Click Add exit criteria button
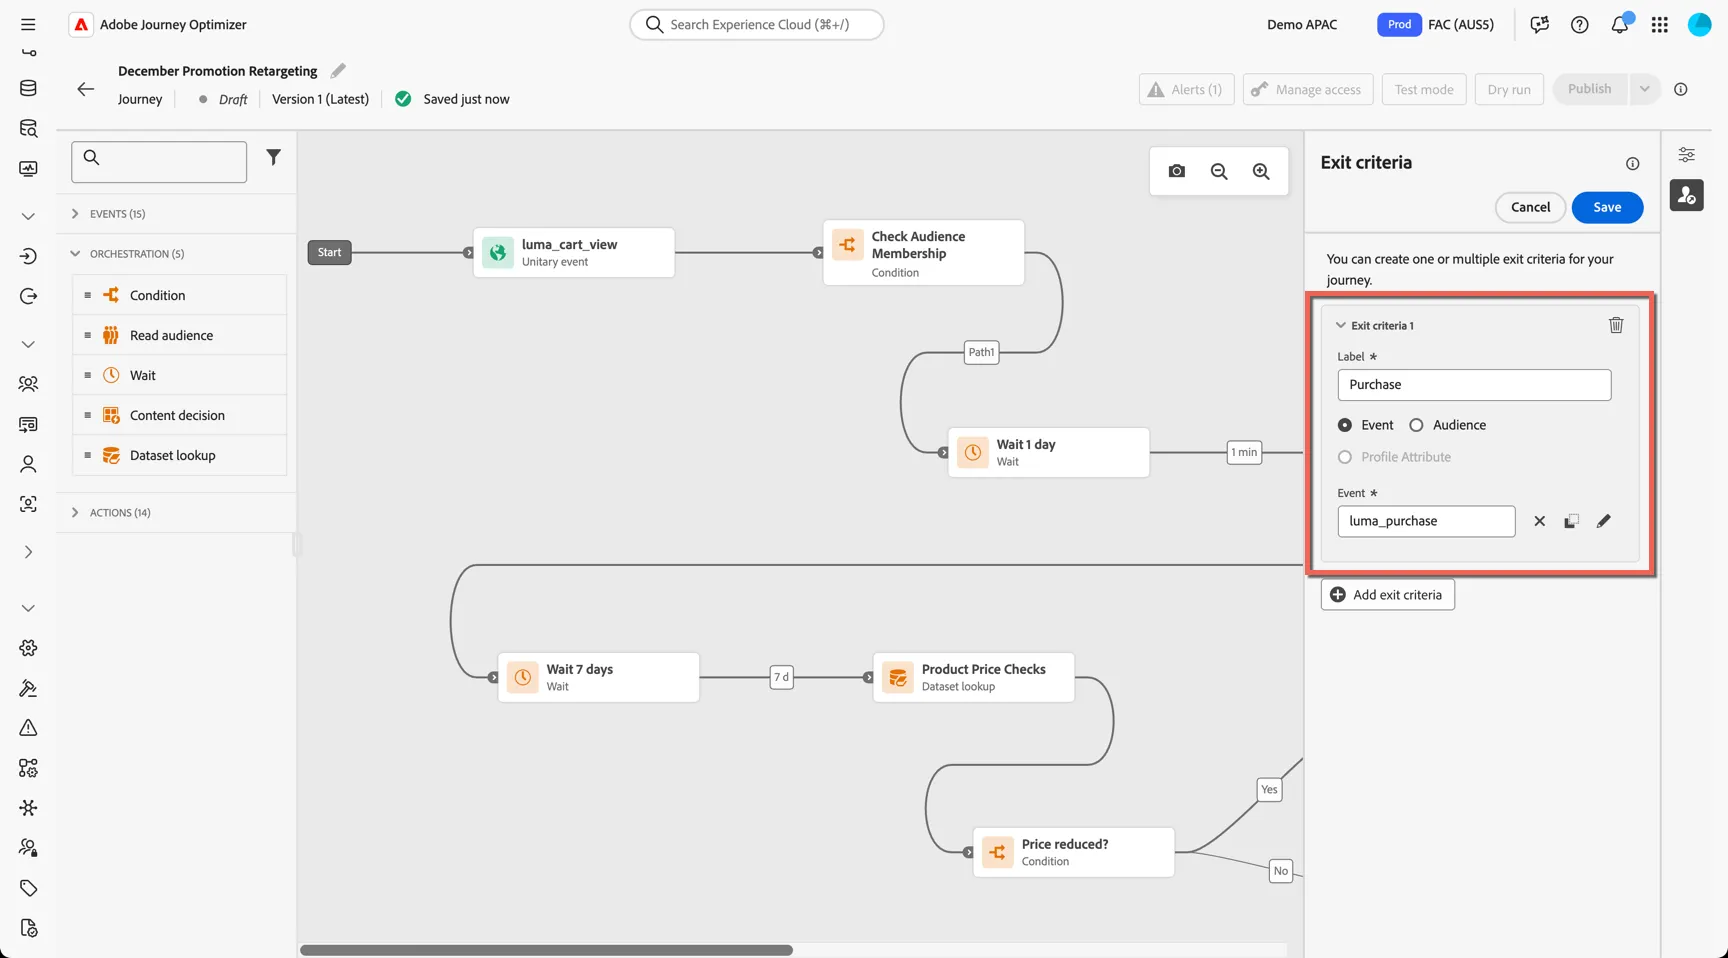The image size is (1728, 958). point(1387,595)
